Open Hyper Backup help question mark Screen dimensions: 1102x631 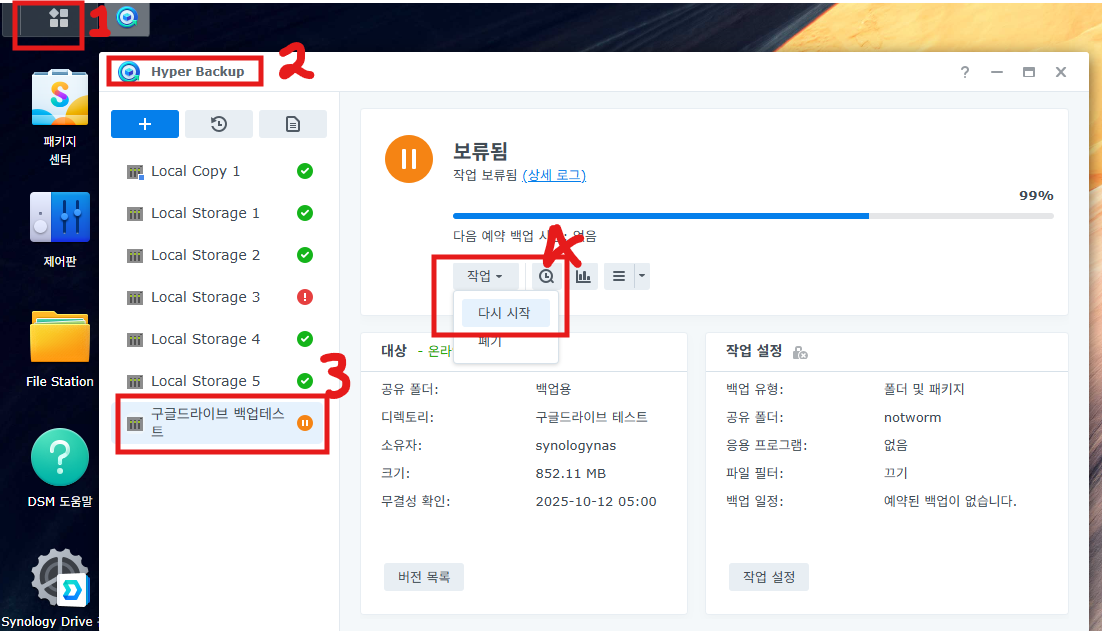point(965,72)
